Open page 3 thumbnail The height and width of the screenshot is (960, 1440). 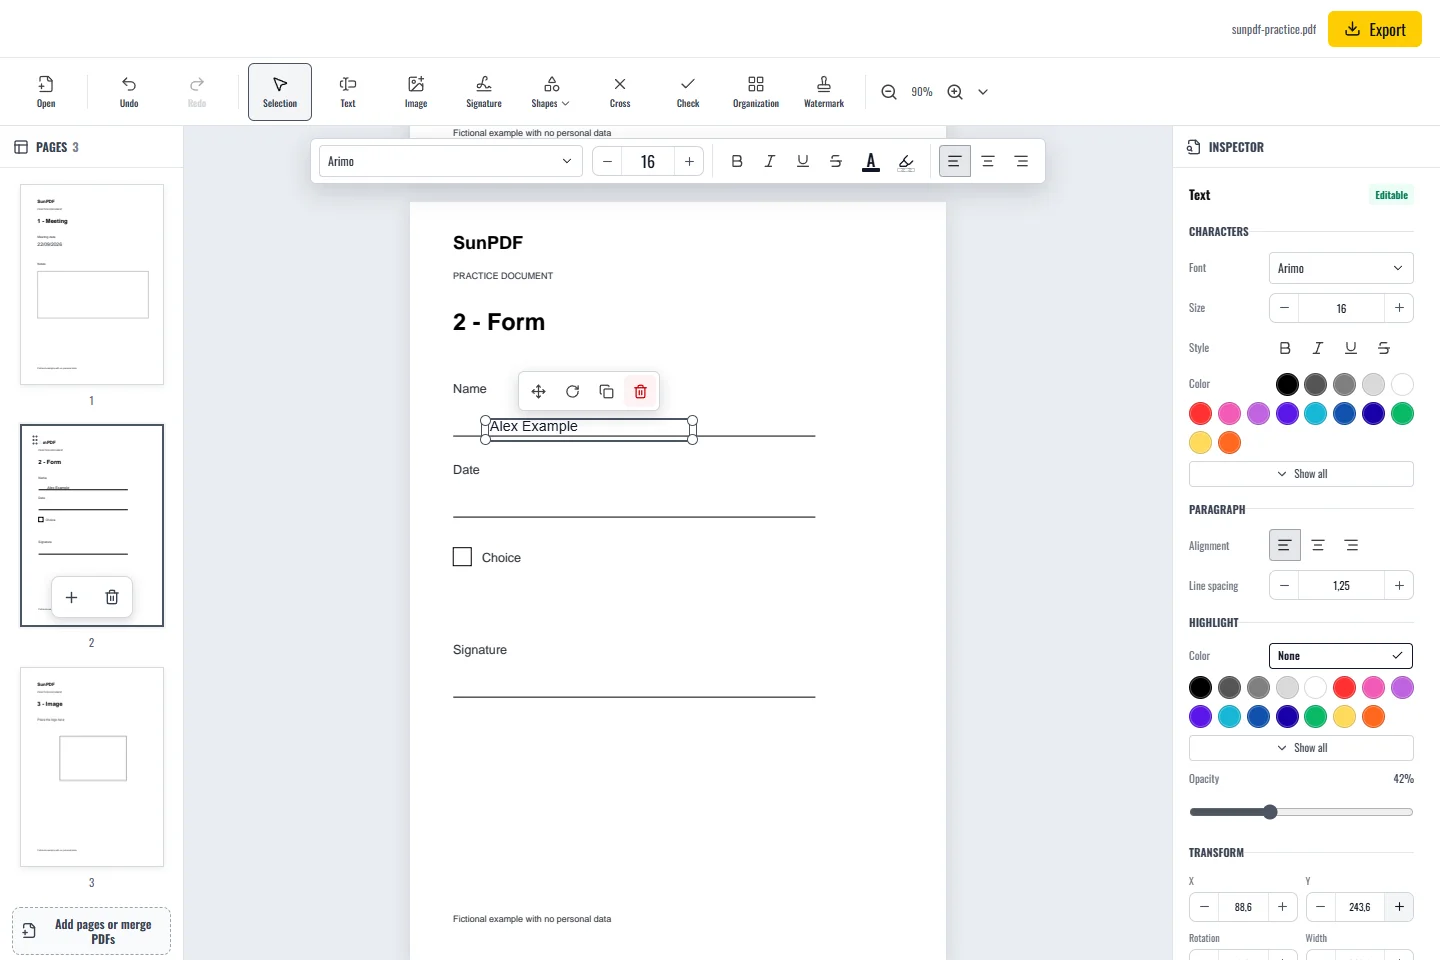tap(92, 767)
